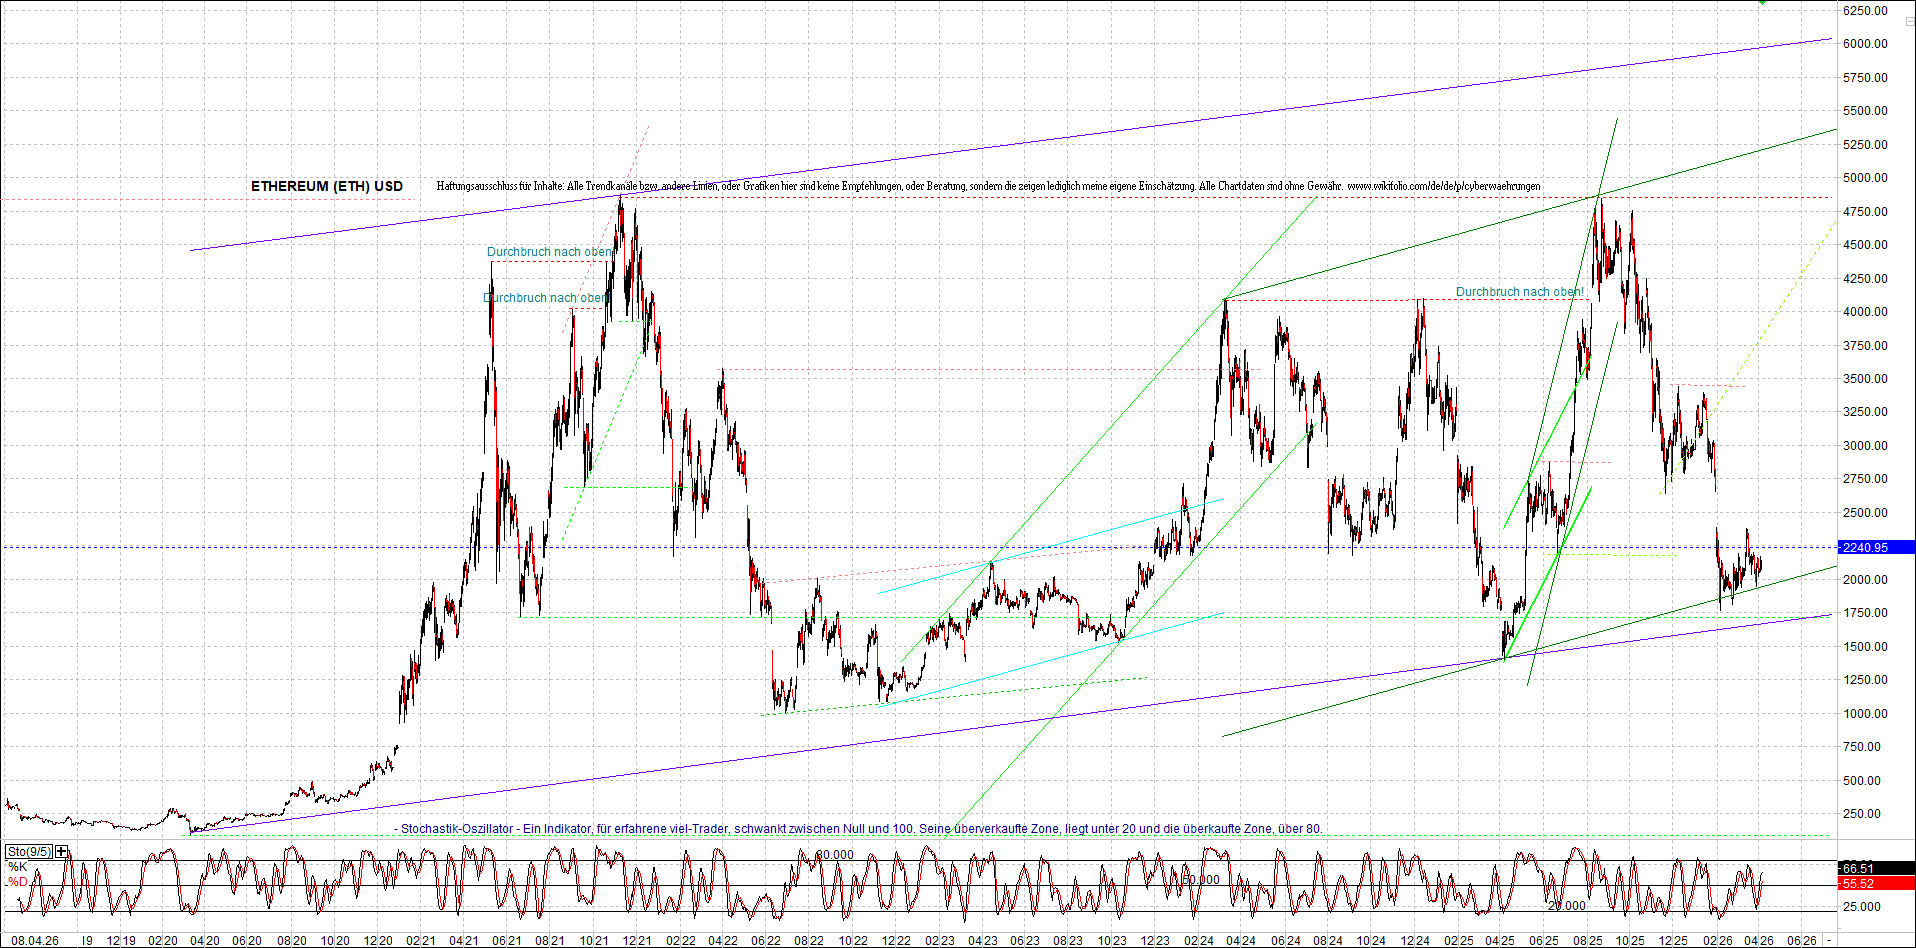Image resolution: width=1916 pixels, height=948 pixels.
Task: Click the 25.000 value on oscillator scale
Action: pos(1861,907)
